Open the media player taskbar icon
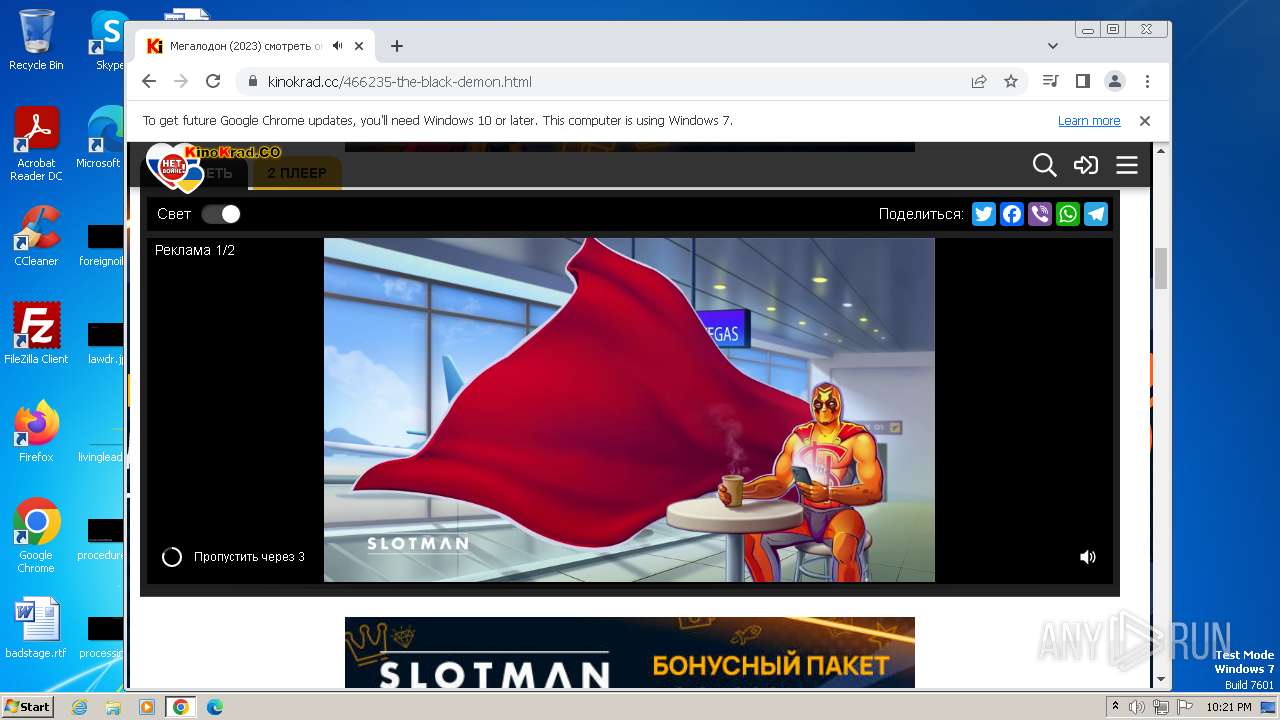 pos(147,707)
